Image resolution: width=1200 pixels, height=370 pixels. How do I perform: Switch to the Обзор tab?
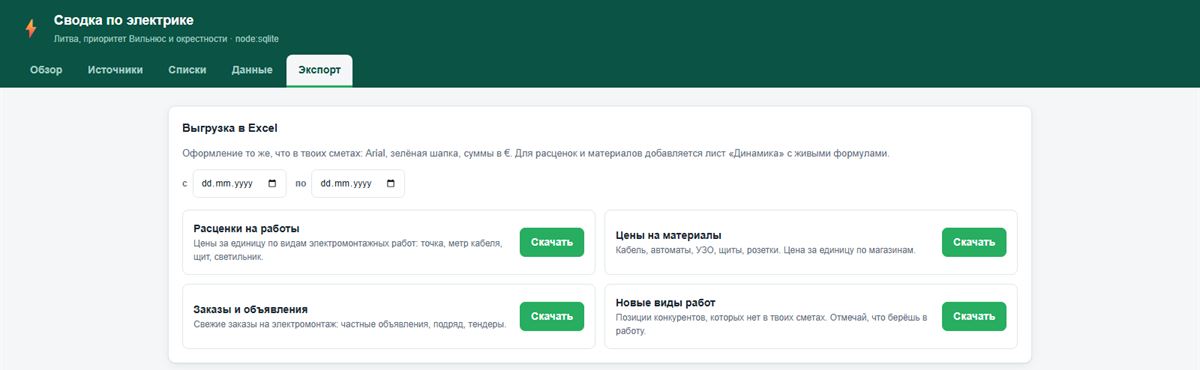[x=46, y=70]
